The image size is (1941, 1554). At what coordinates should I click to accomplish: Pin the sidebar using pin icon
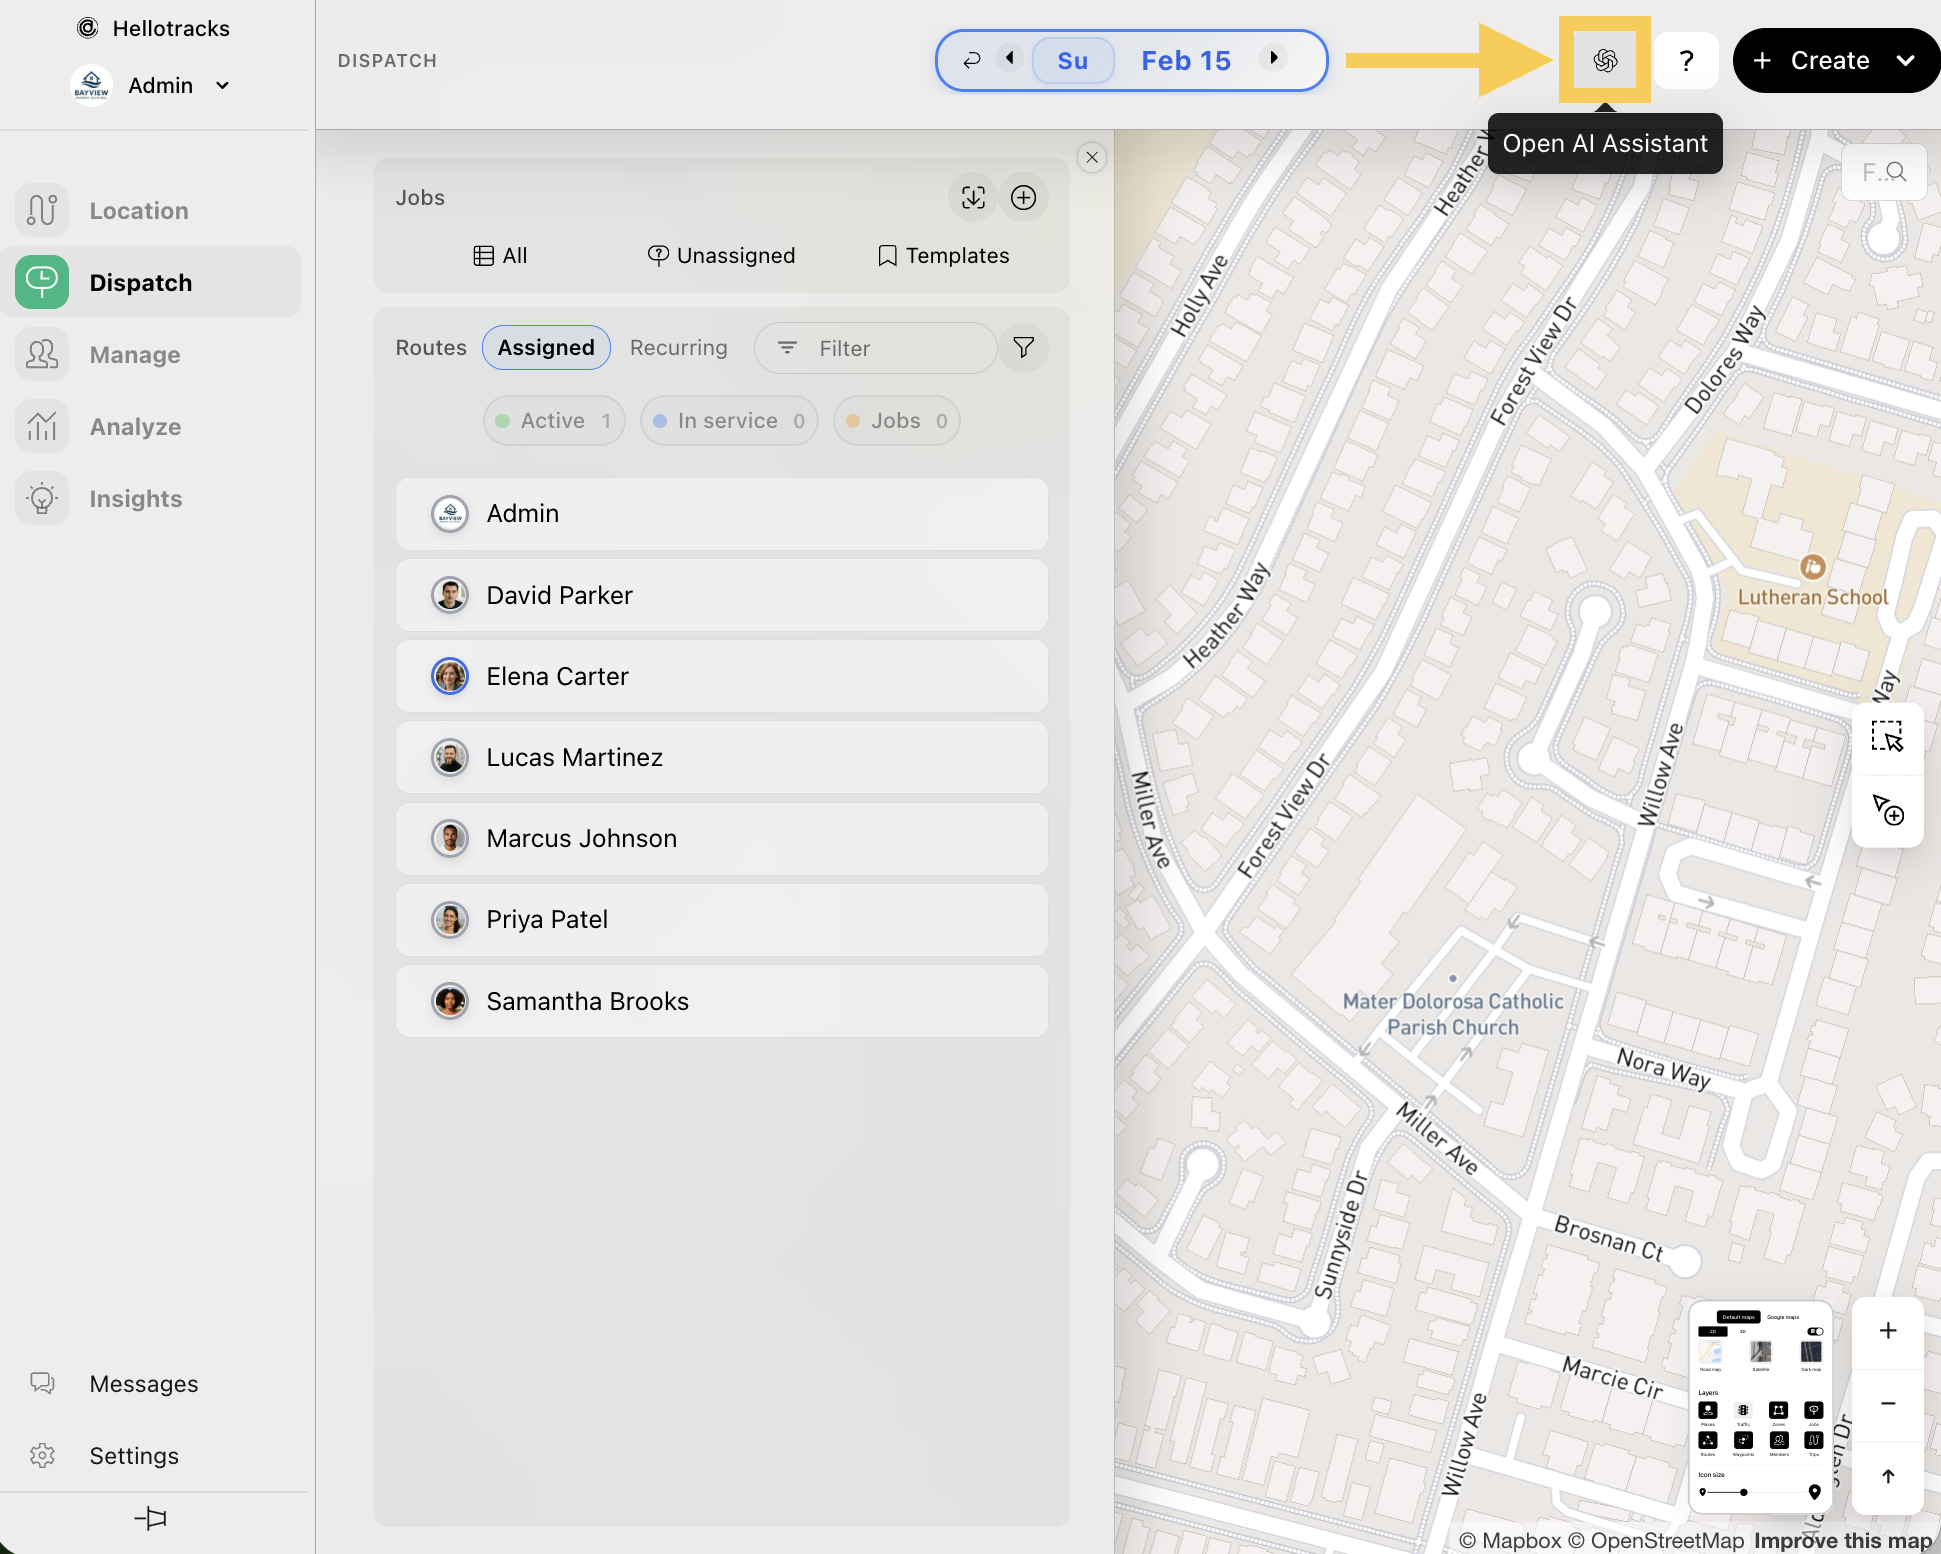(x=150, y=1518)
